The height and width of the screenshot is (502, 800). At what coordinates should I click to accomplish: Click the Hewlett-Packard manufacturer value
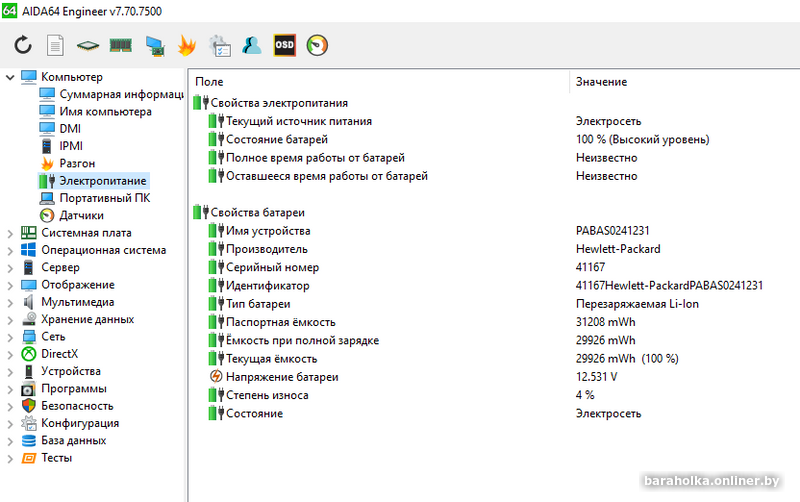coord(618,249)
